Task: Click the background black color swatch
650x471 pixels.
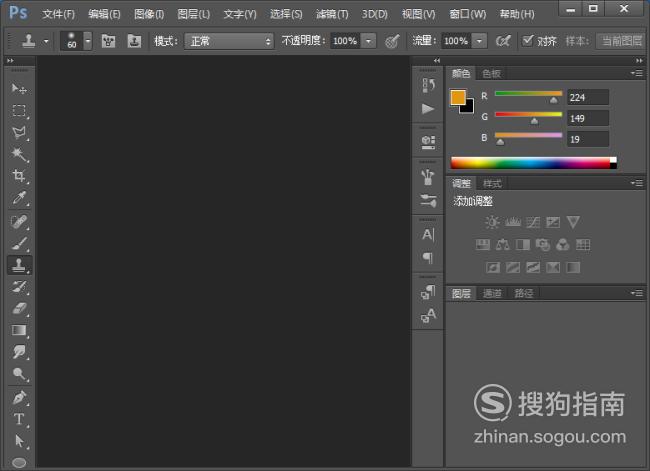Action: coord(468,107)
